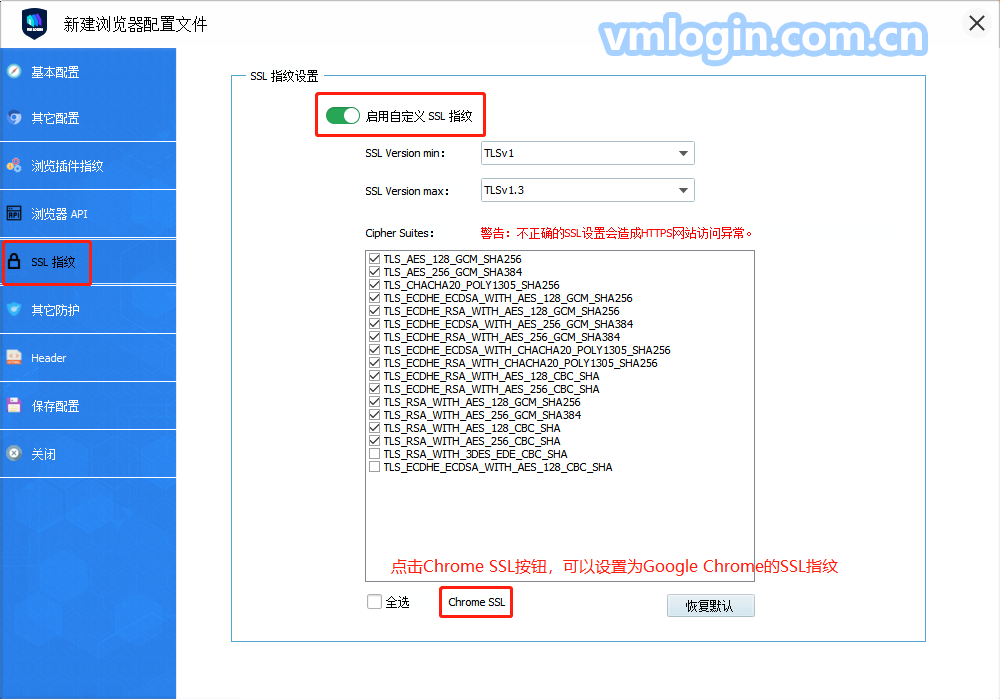Check the 全选 checkbox
This screenshot has height=699, width=1000.
point(375,602)
